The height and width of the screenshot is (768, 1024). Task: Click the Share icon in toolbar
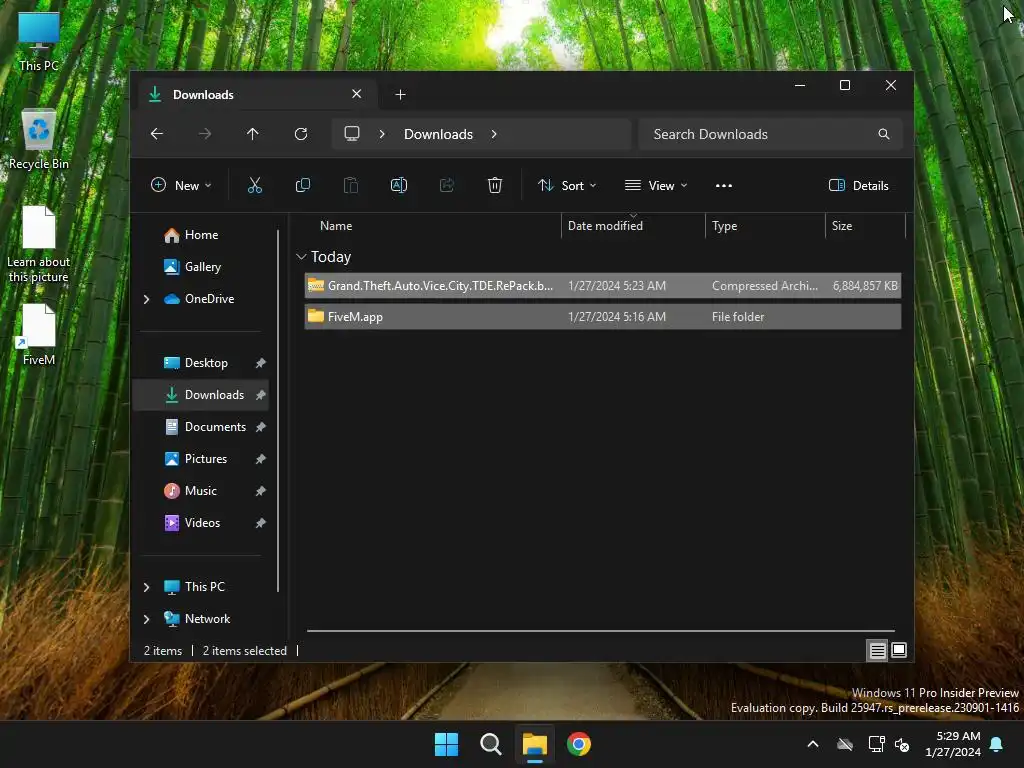447,185
